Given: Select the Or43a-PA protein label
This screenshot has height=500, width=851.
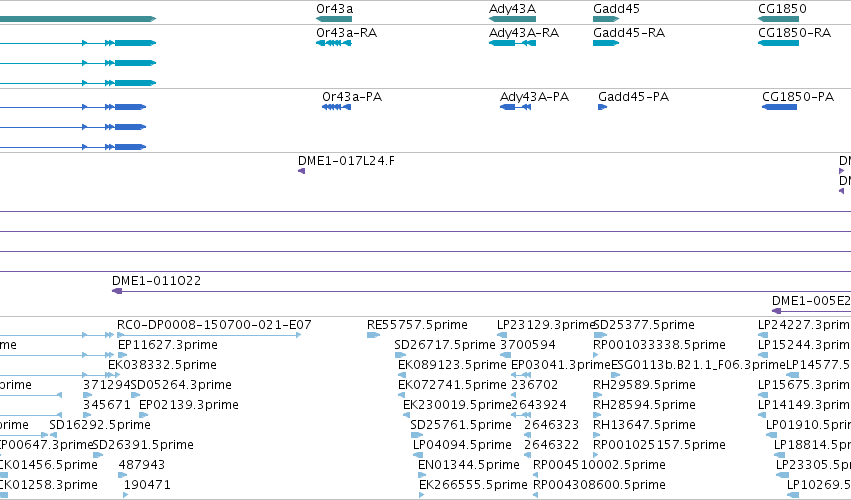Looking at the screenshot, I should pyautogui.click(x=352, y=97).
